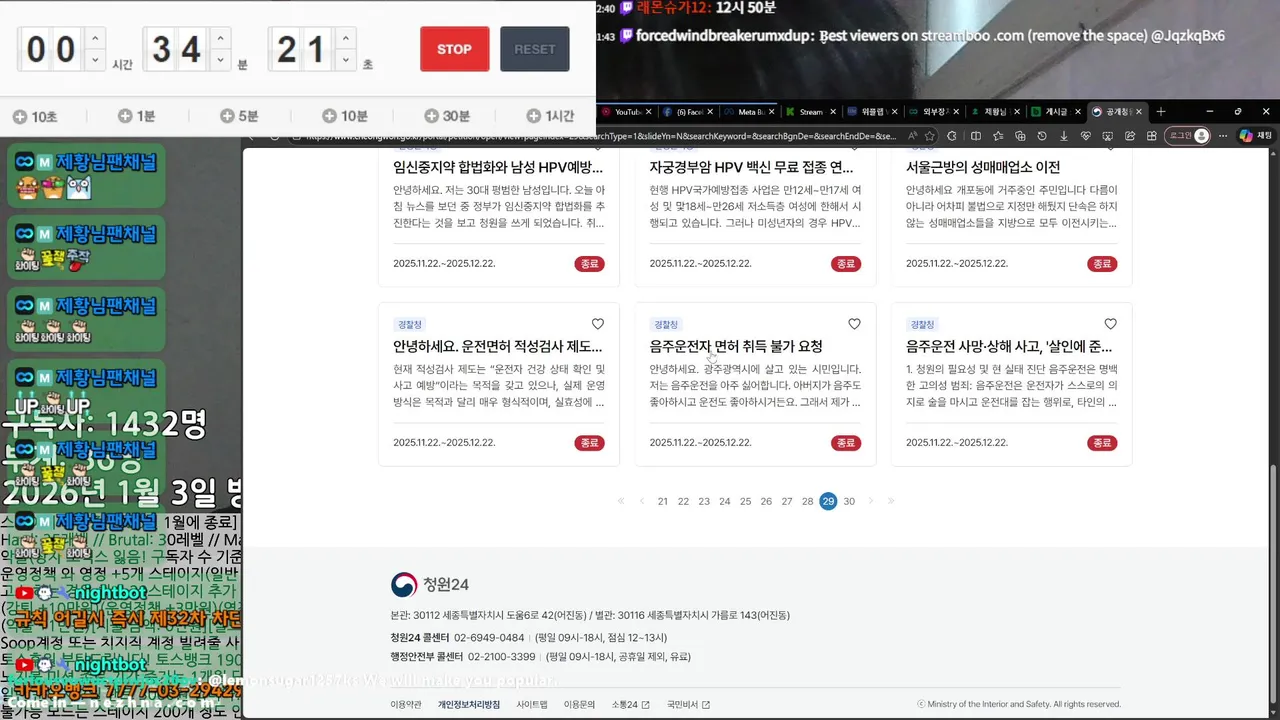Image resolution: width=1280 pixels, height=720 pixels.
Task: Like the 음주운전자 면허 취득 불가 요청 heart
Action: pos(854,324)
